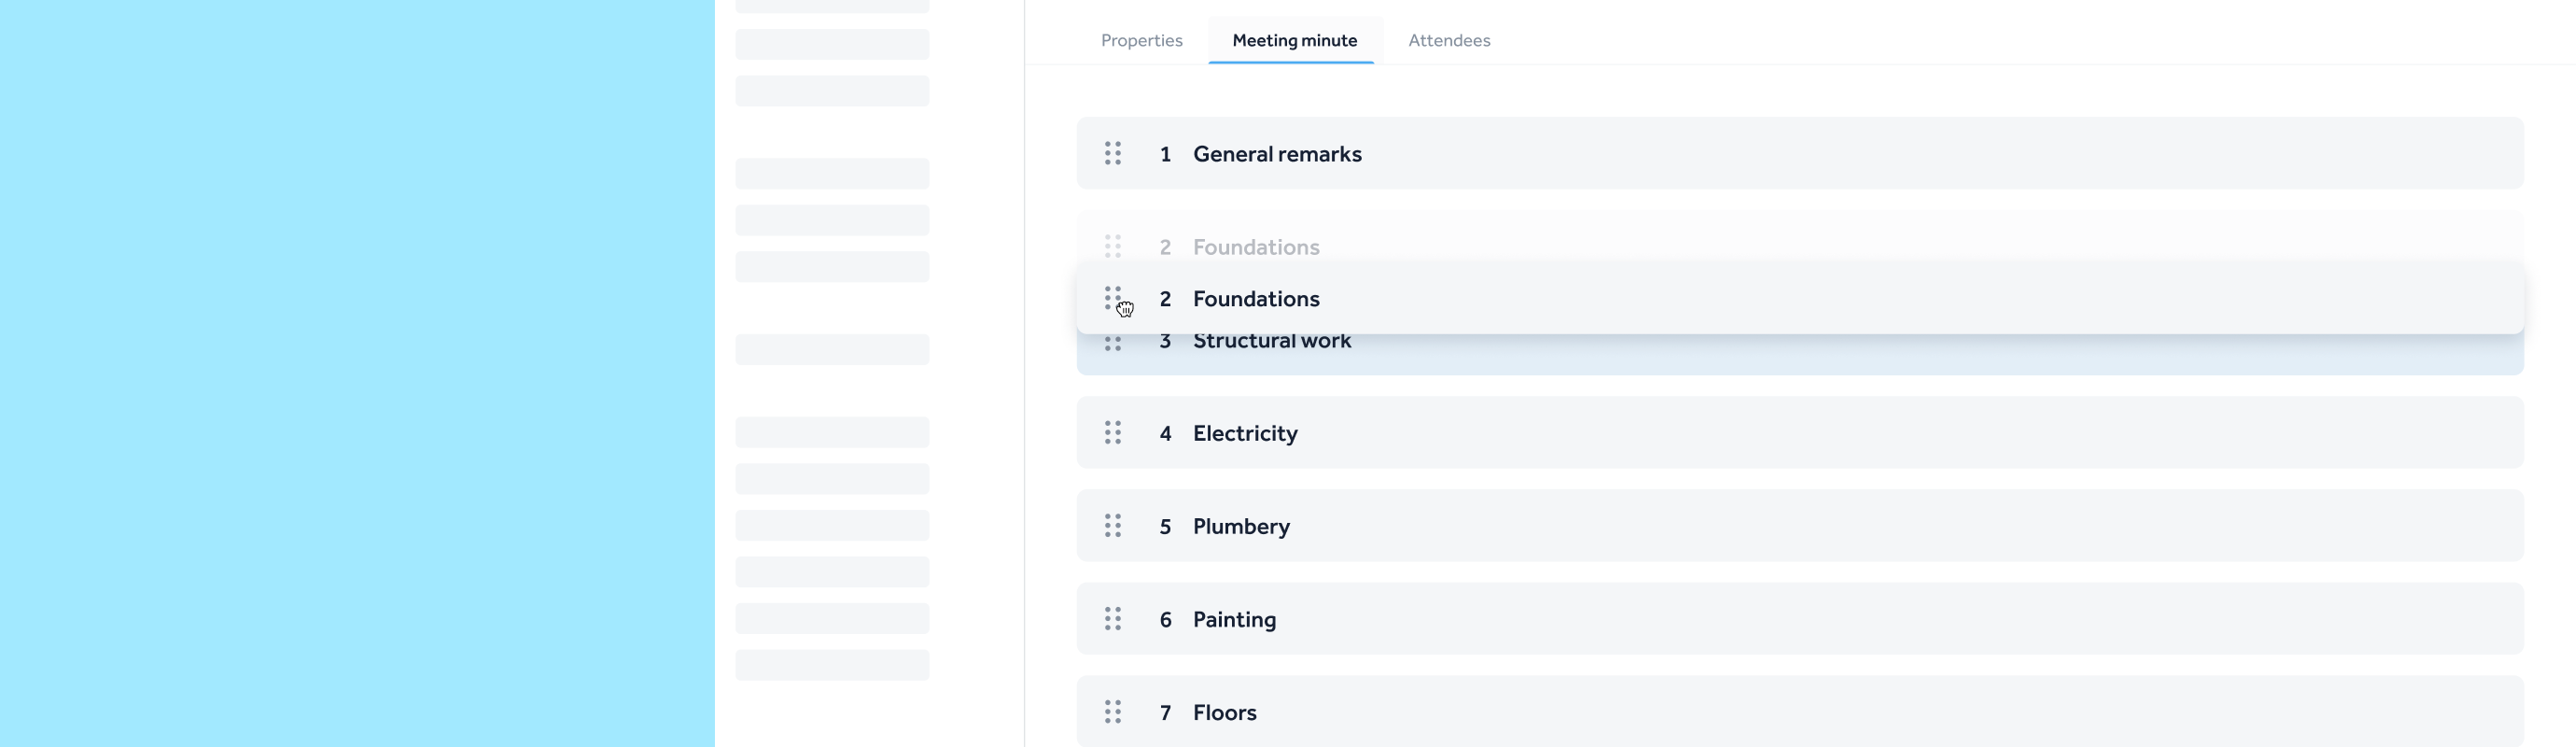The width and height of the screenshot is (2576, 747).
Task: Click drag handle for Electricity
Action: 1112,432
